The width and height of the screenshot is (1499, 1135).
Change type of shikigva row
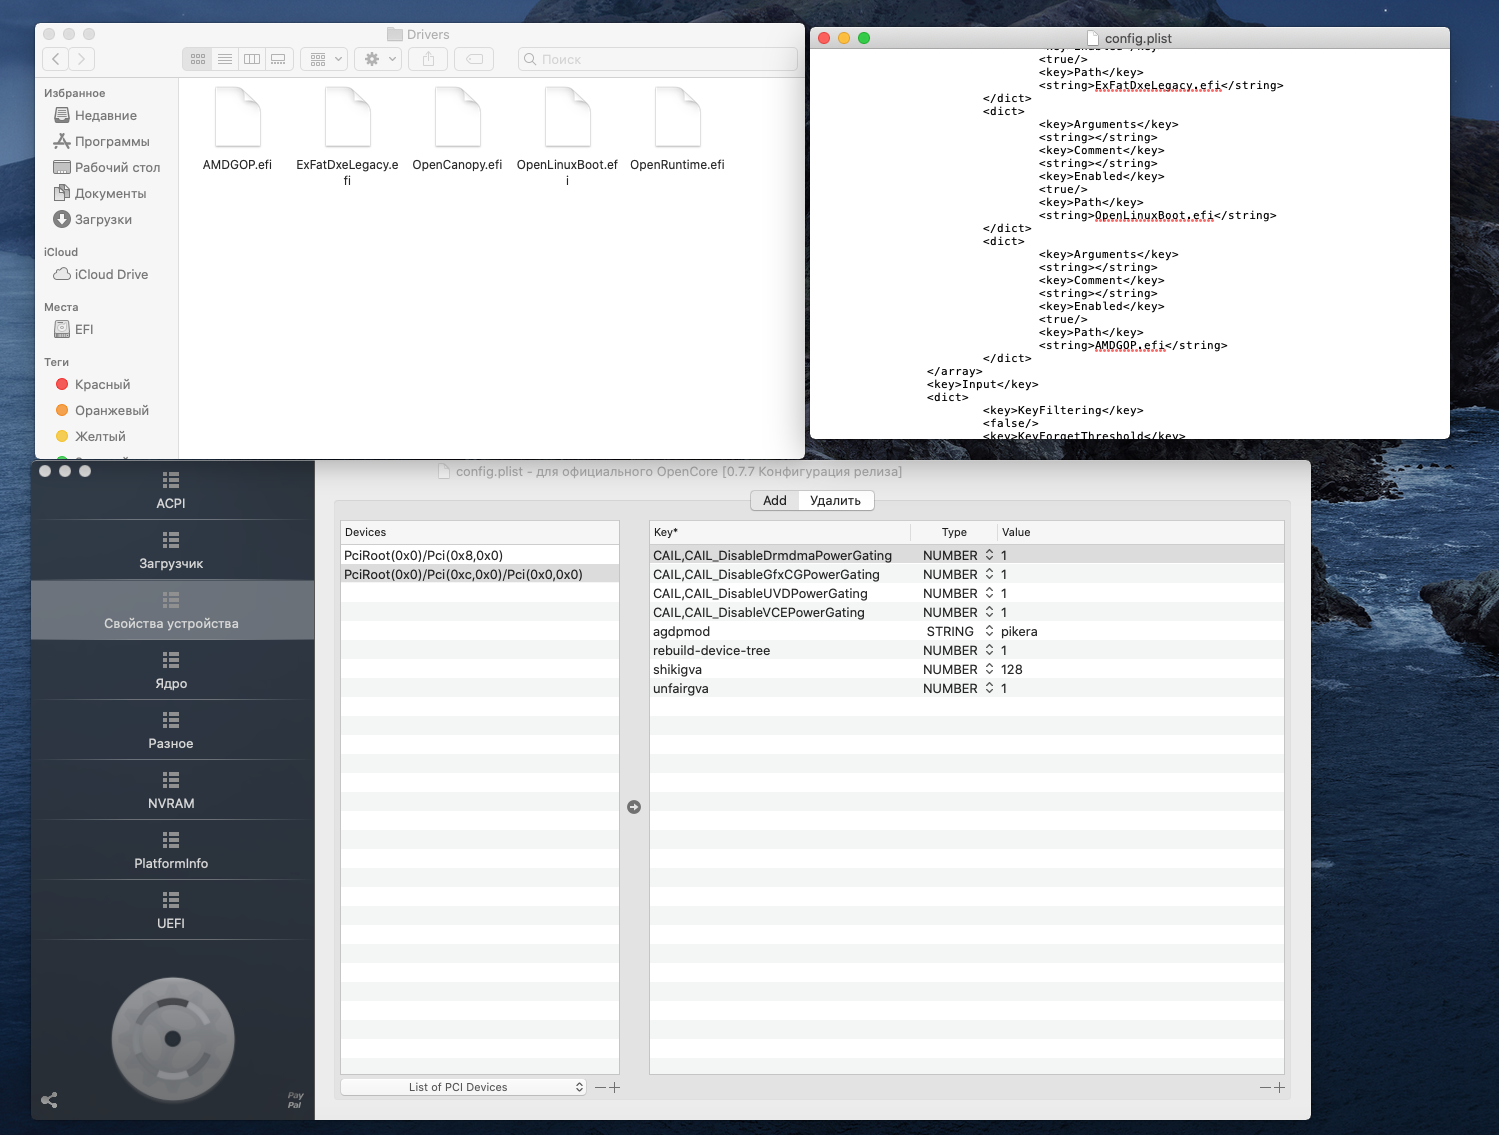pyautogui.click(x=957, y=669)
